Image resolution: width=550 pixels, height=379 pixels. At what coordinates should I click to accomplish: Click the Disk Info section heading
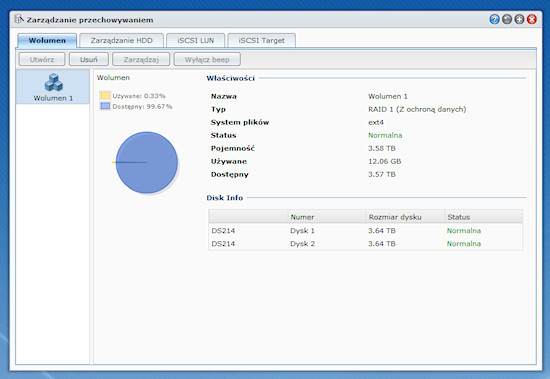point(224,198)
